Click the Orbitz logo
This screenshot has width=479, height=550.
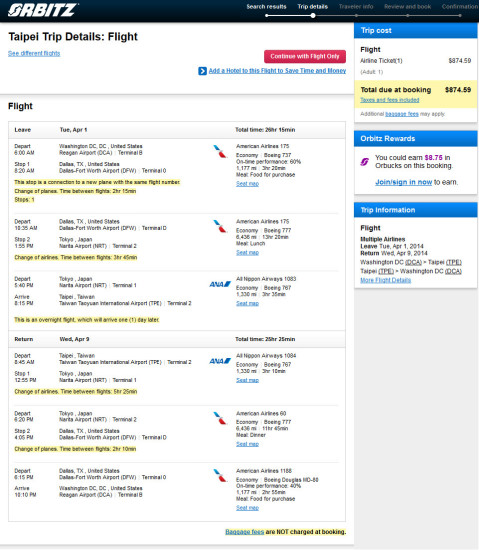coord(43,10)
